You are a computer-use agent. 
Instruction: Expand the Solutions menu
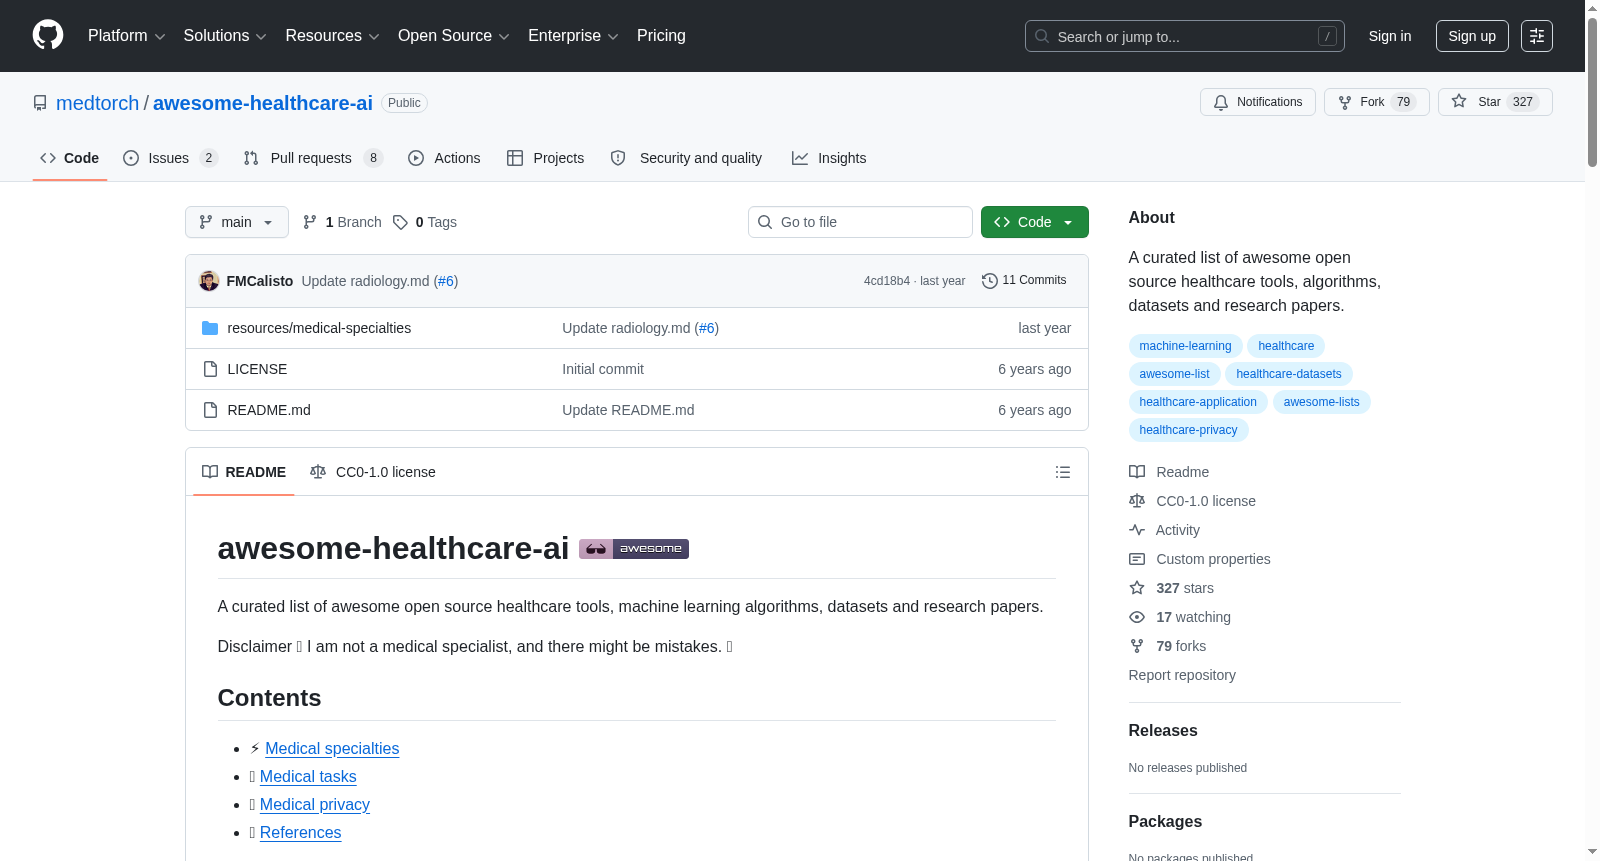(x=225, y=36)
